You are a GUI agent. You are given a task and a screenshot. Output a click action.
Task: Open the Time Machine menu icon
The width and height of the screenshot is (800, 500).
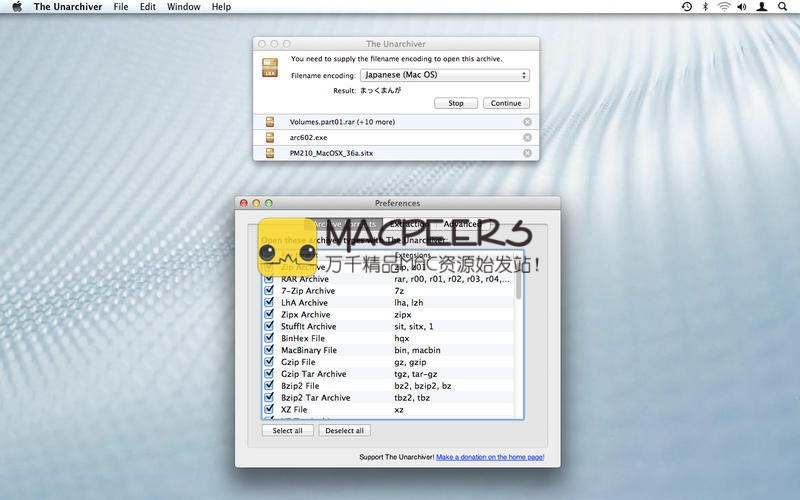686,7
